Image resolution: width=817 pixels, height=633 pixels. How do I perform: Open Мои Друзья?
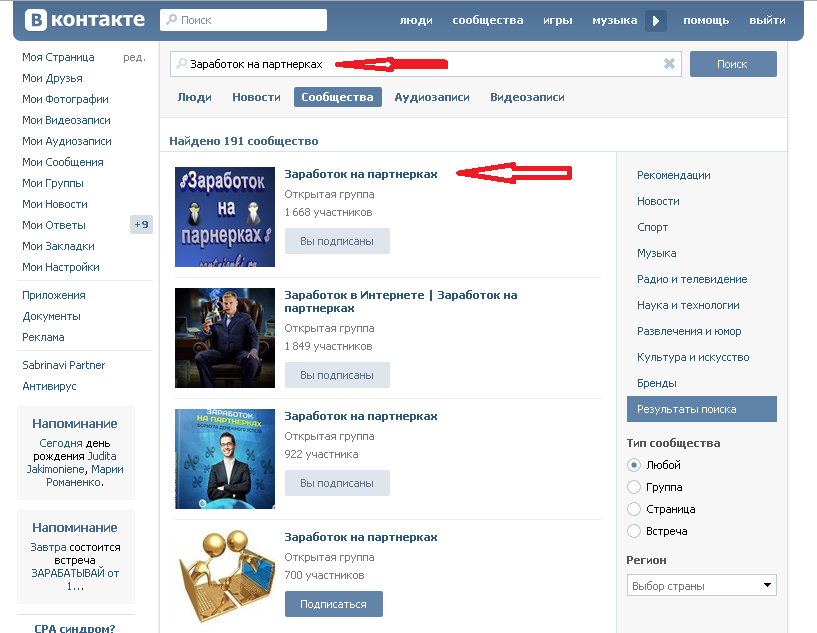pyautogui.click(x=52, y=78)
